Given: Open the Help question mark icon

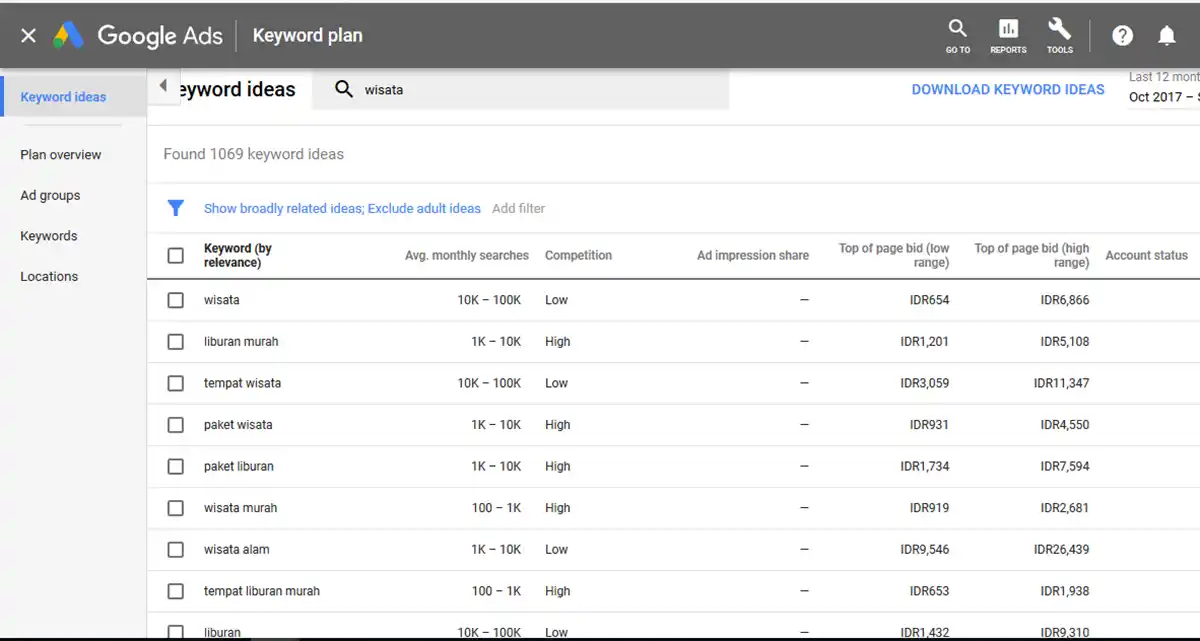Looking at the screenshot, I should (1122, 35).
